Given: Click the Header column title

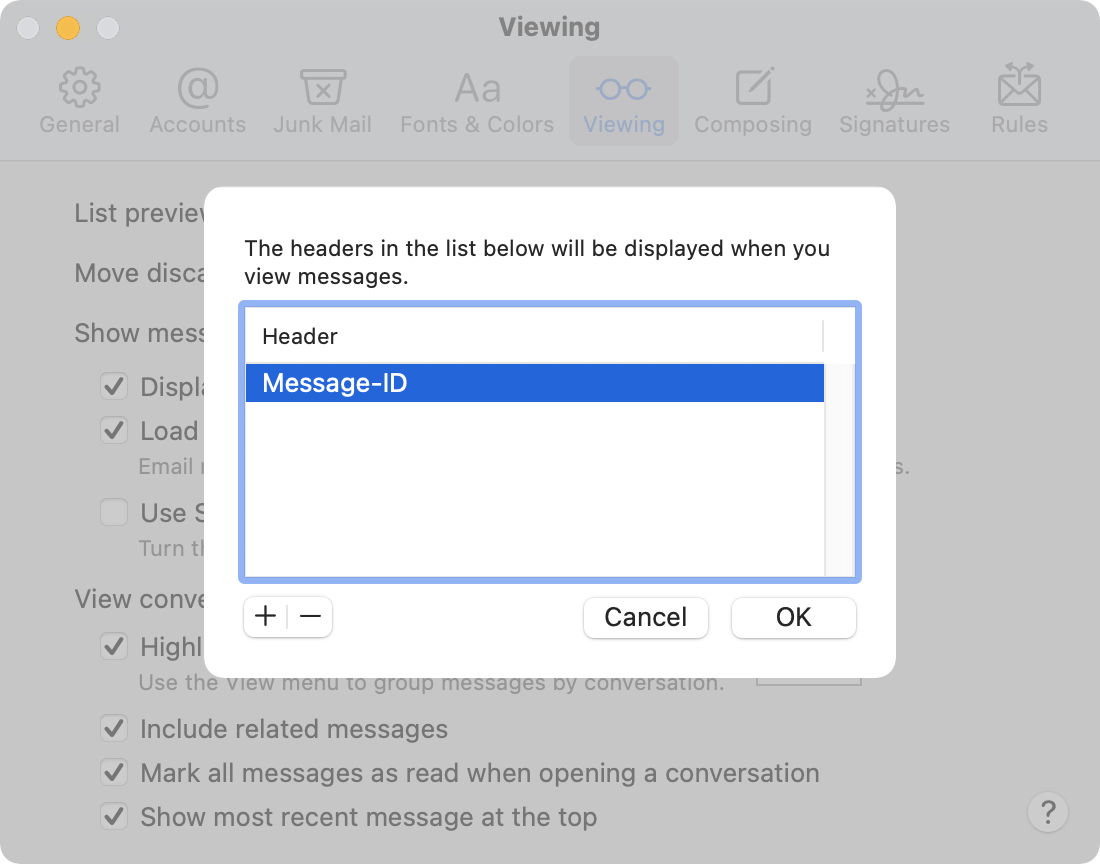Looking at the screenshot, I should [x=300, y=337].
